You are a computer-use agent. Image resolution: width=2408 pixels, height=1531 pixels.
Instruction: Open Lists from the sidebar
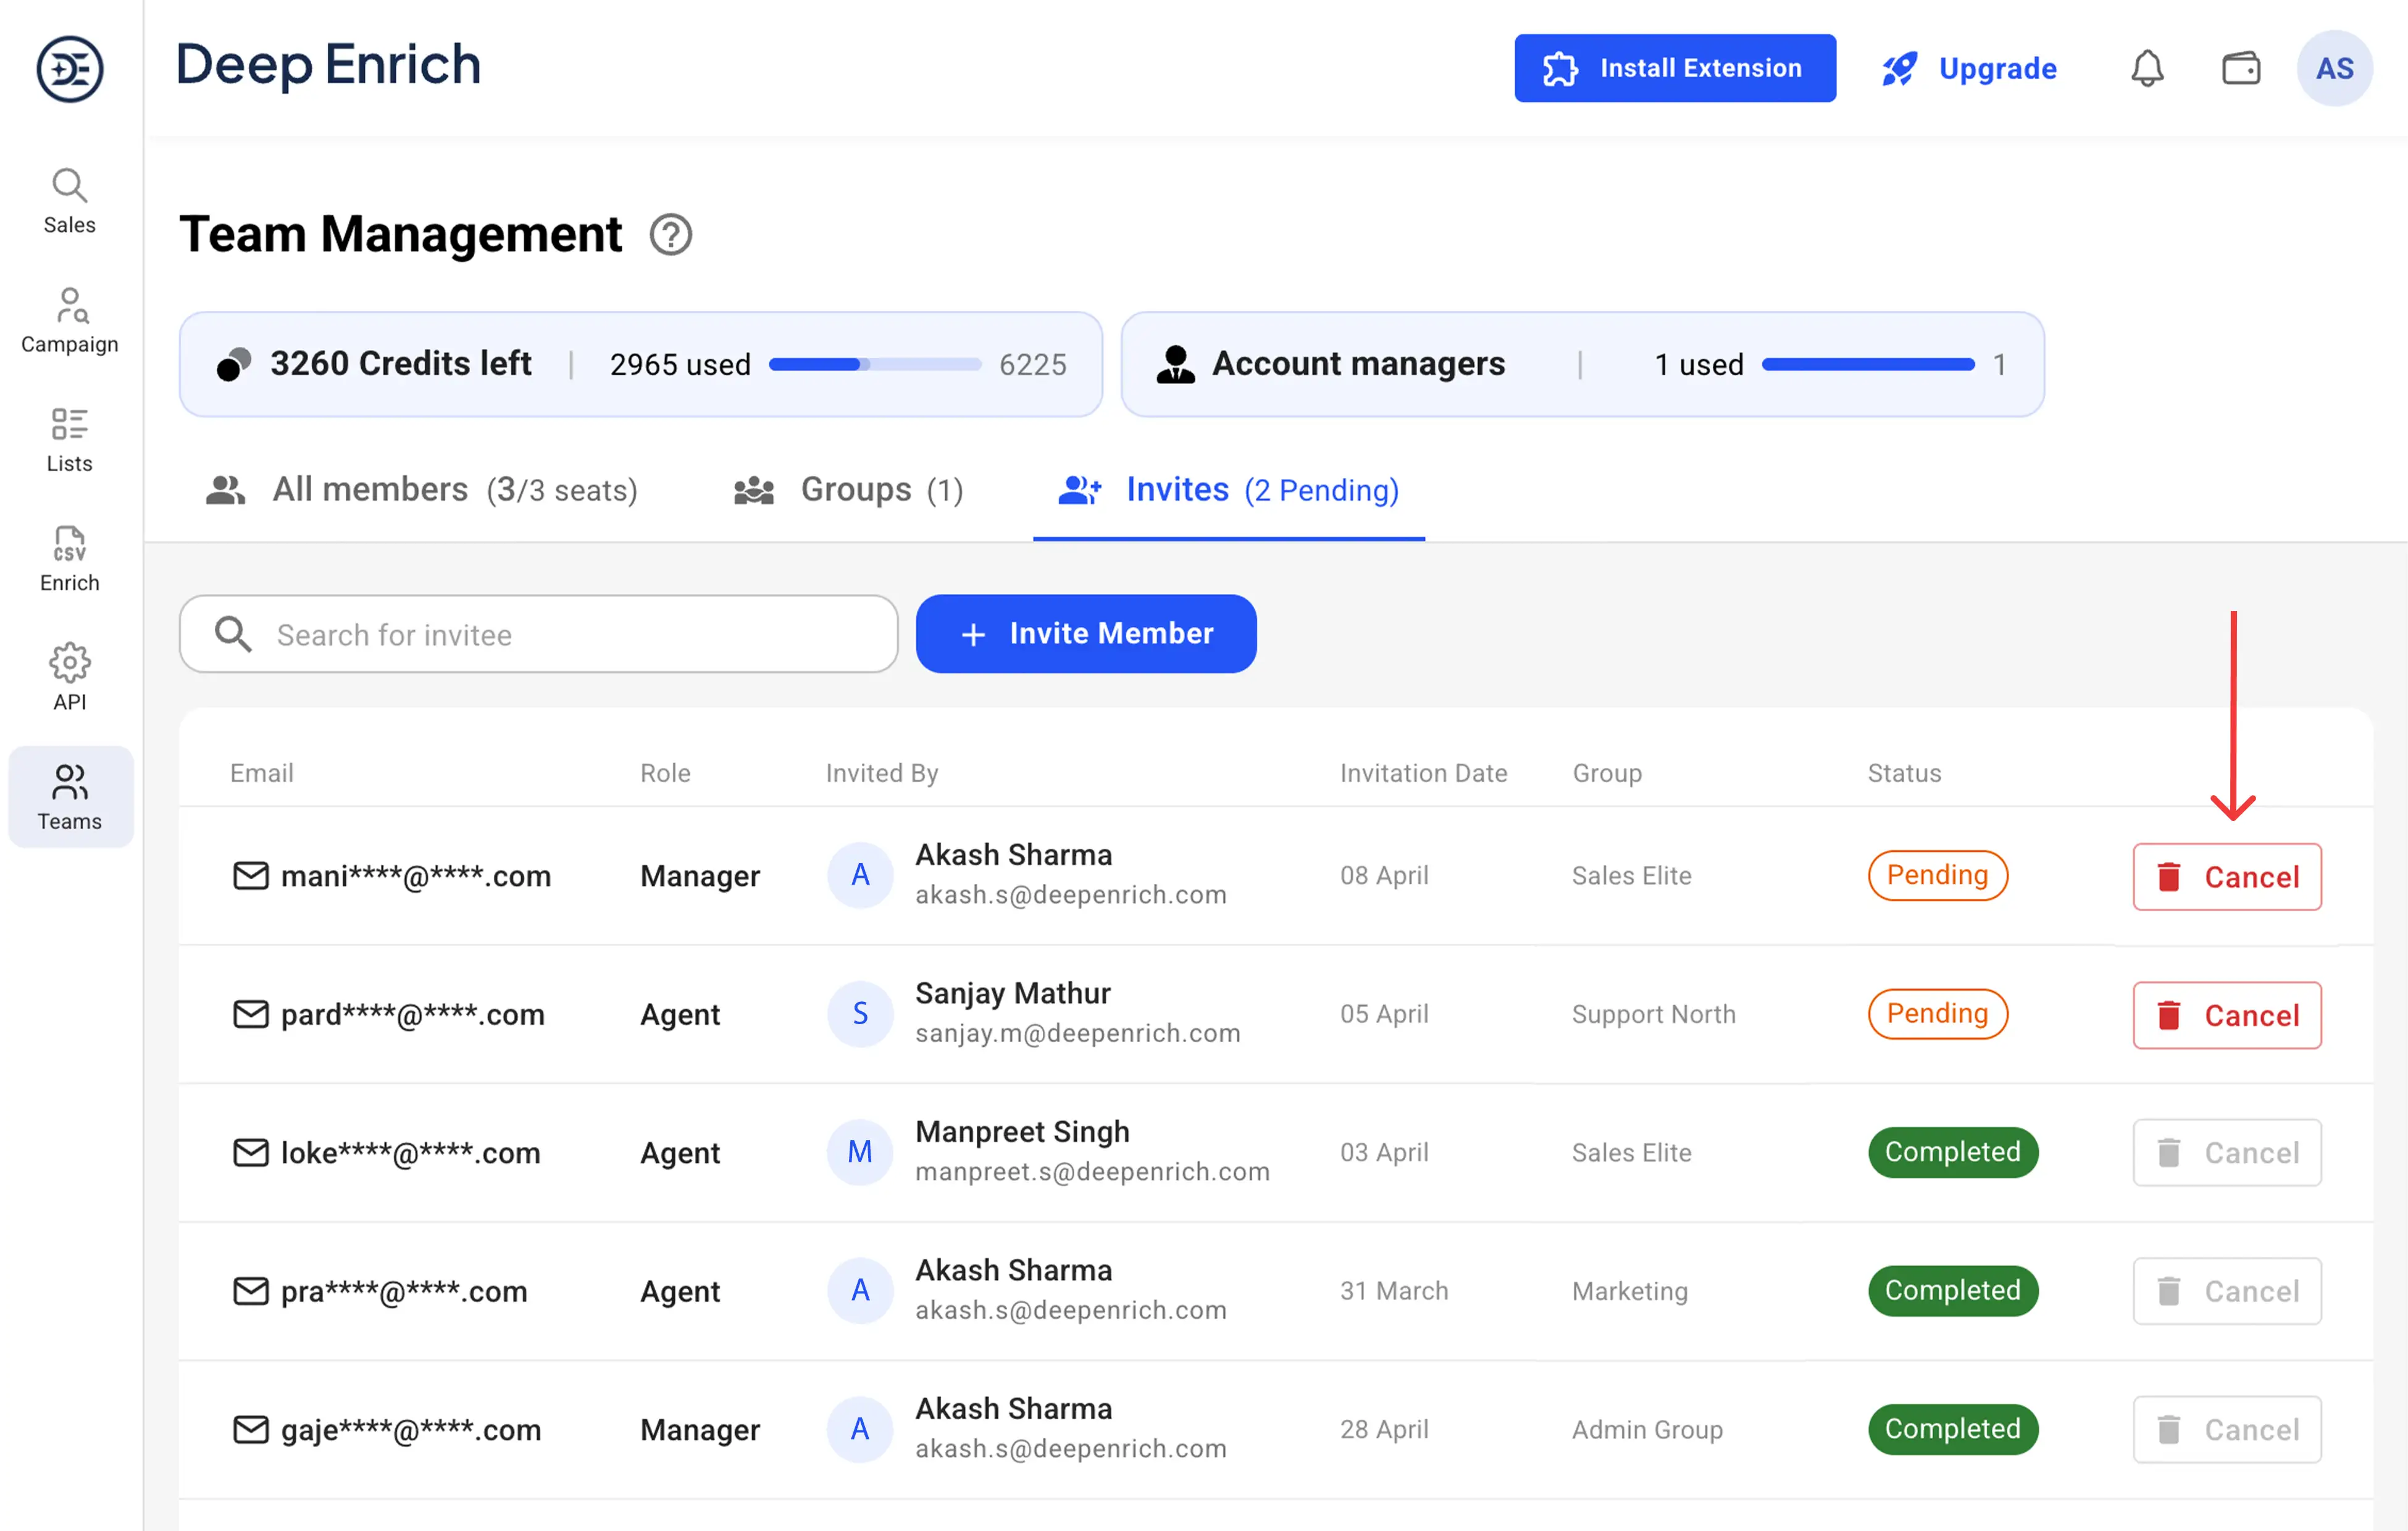[69, 439]
